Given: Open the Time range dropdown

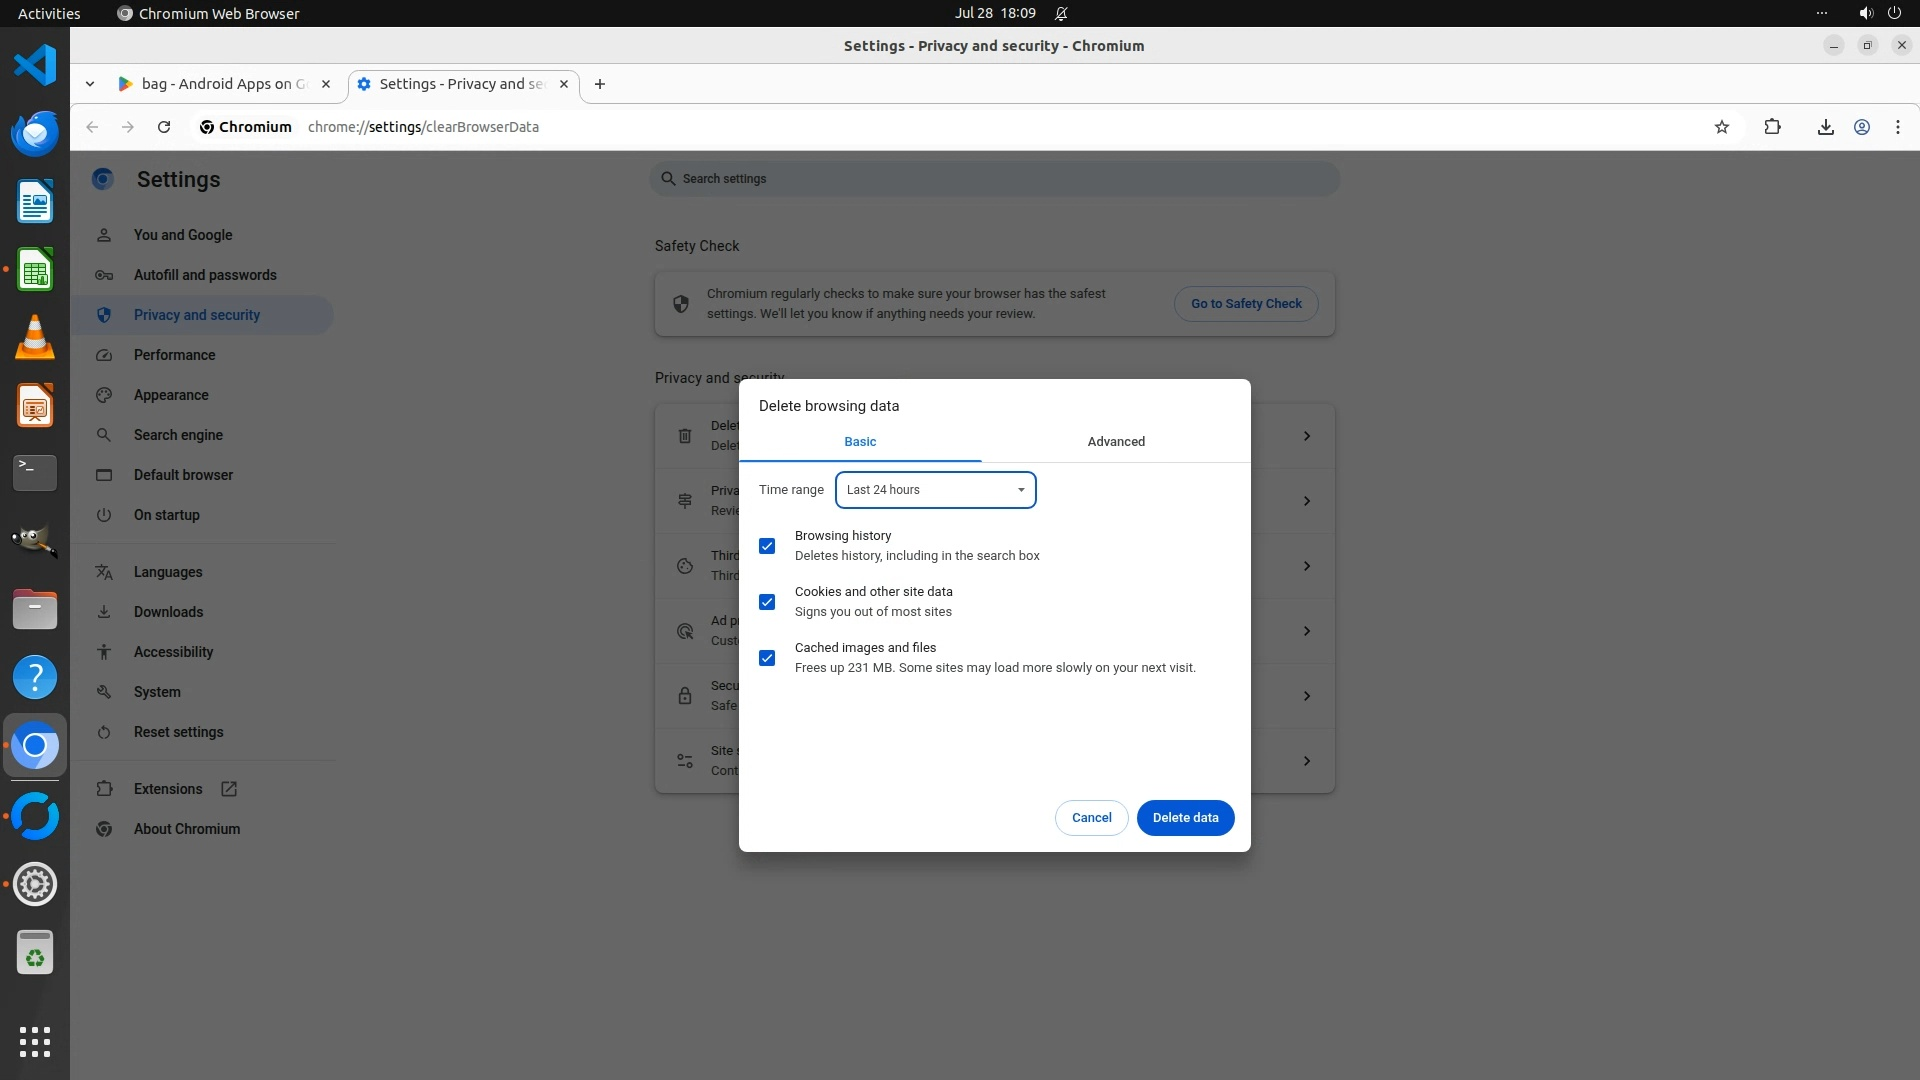Looking at the screenshot, I should (x=935, y=490).
